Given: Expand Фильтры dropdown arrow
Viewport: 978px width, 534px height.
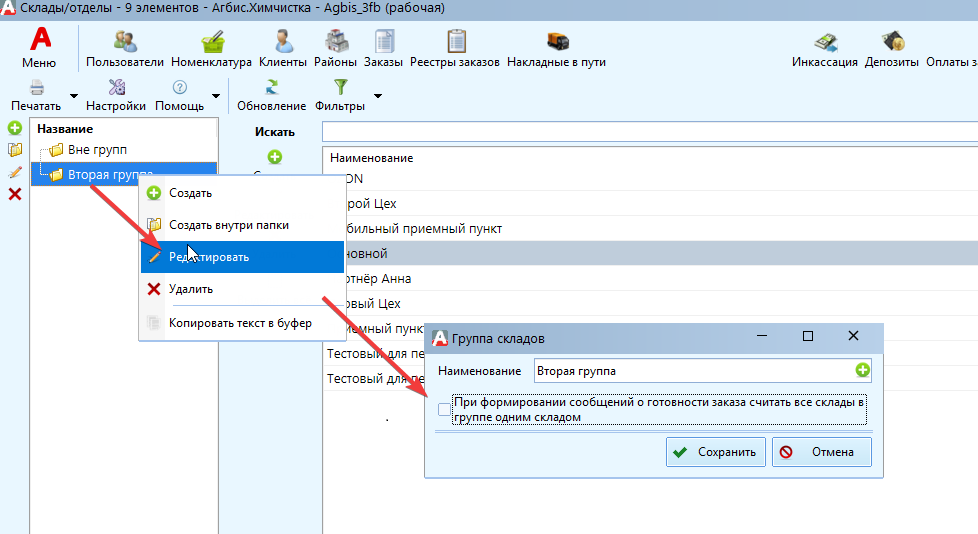Looking at the screenshot, I should 377,96.
